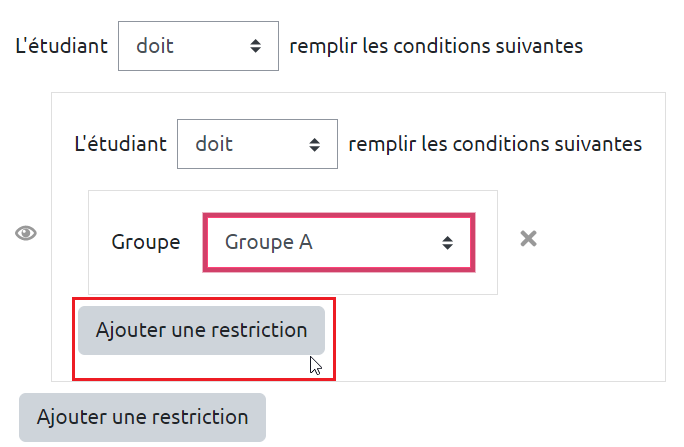Expand the Groupe A dropdown
Image resolution: width=684 pixels, height=447 pixels.
(338, 242)
